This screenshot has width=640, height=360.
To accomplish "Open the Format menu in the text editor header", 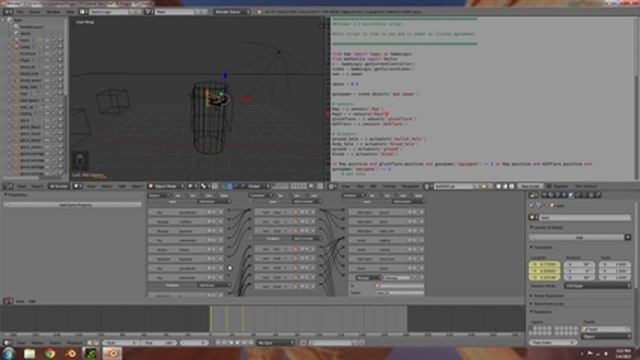I will (x=389, y=186).
